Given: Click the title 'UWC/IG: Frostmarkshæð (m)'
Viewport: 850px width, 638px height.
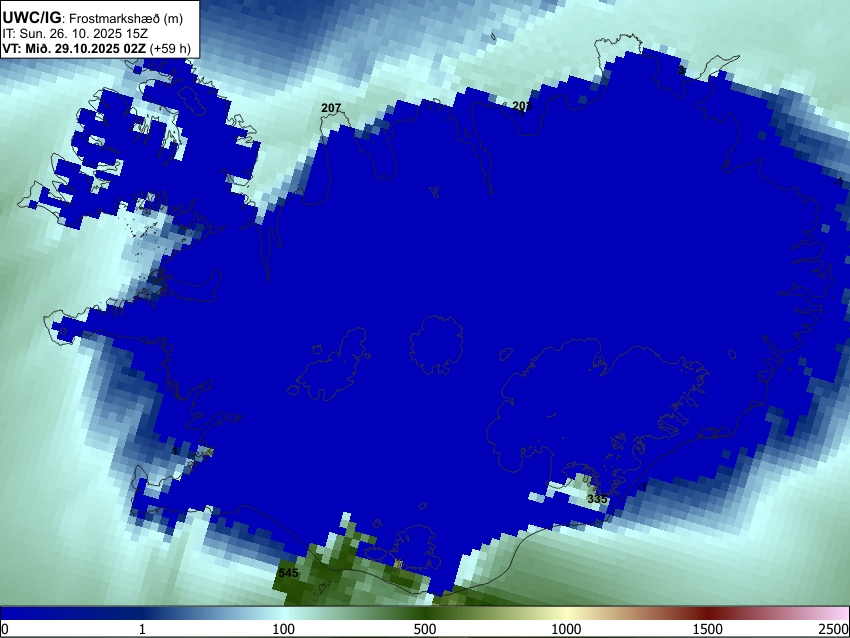Looking at the screenshot, I should click(93, 18).
